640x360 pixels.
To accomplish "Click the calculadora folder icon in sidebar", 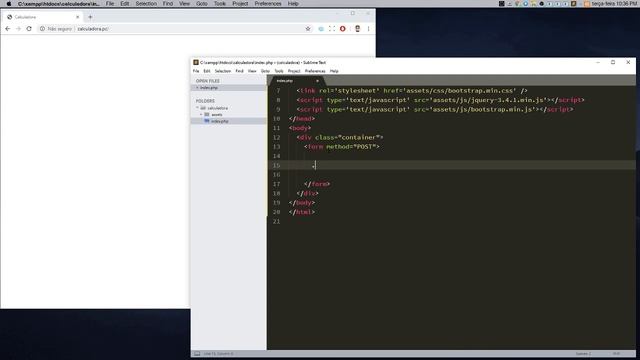I will (x=203, y=108).
